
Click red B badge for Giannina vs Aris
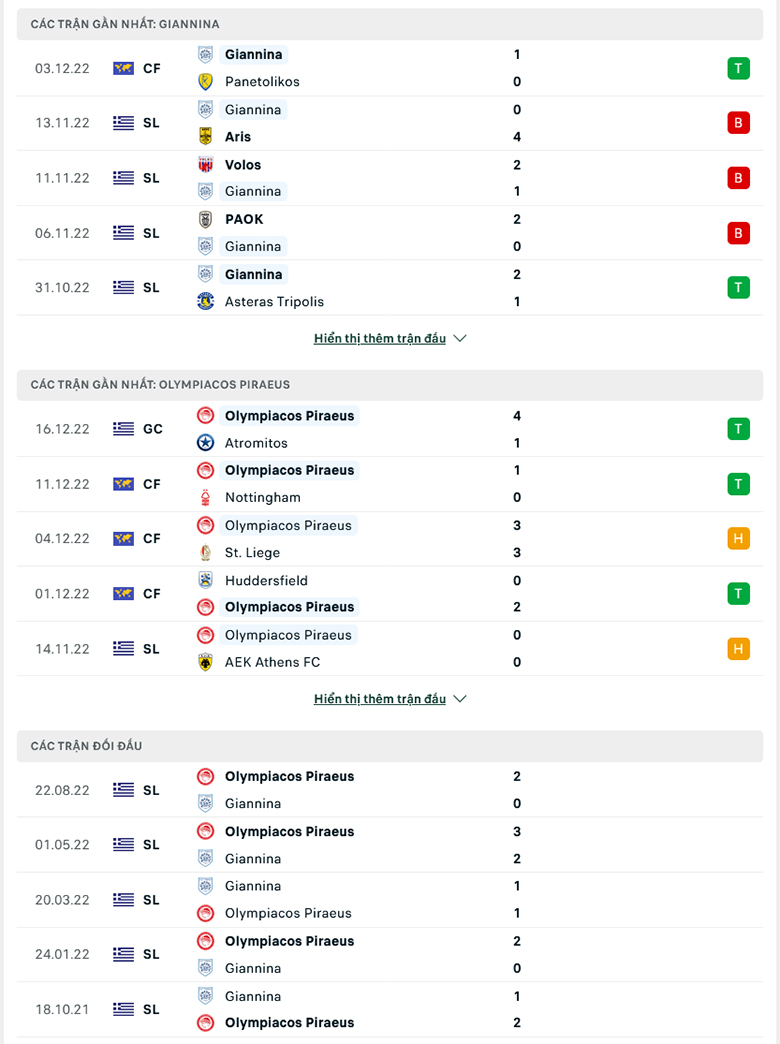coord(738,123)
